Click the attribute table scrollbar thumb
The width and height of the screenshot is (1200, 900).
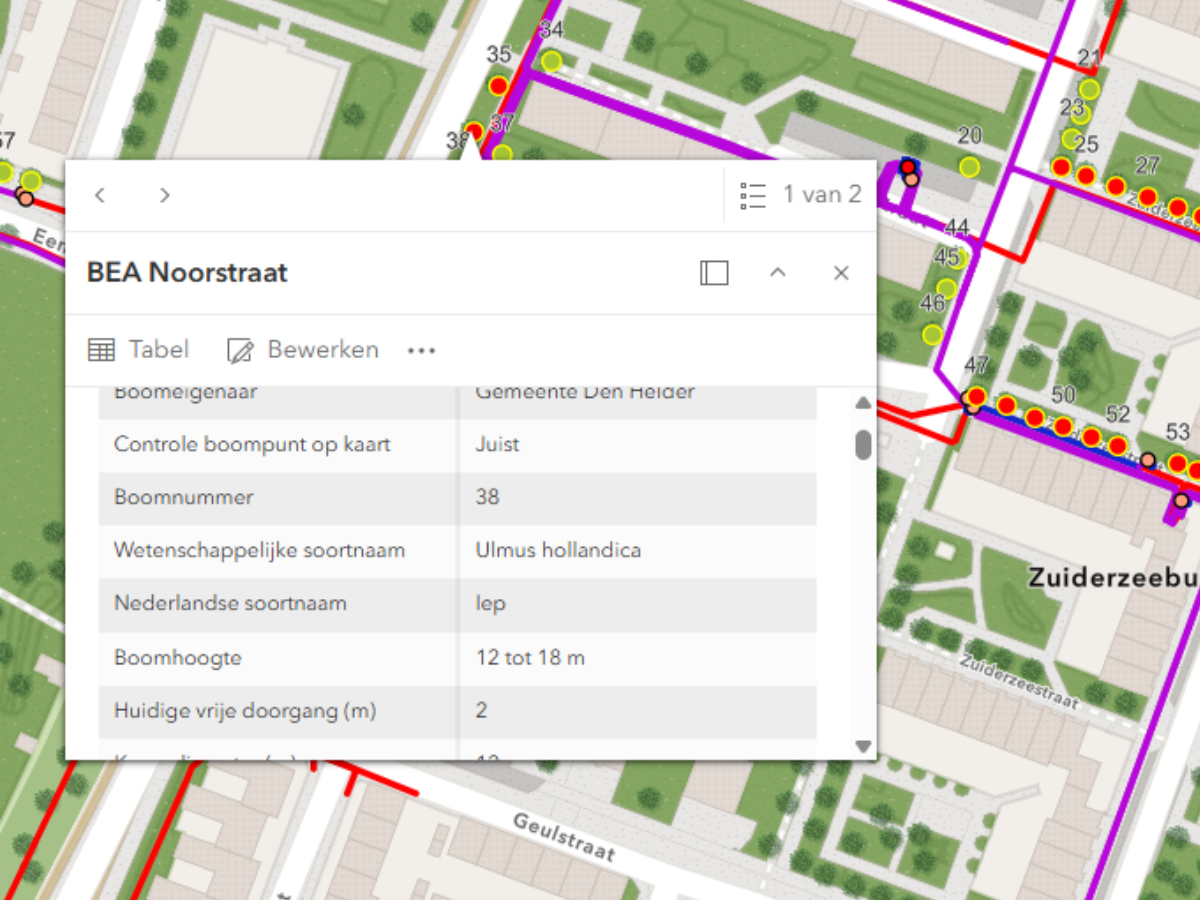click(863, 444)
